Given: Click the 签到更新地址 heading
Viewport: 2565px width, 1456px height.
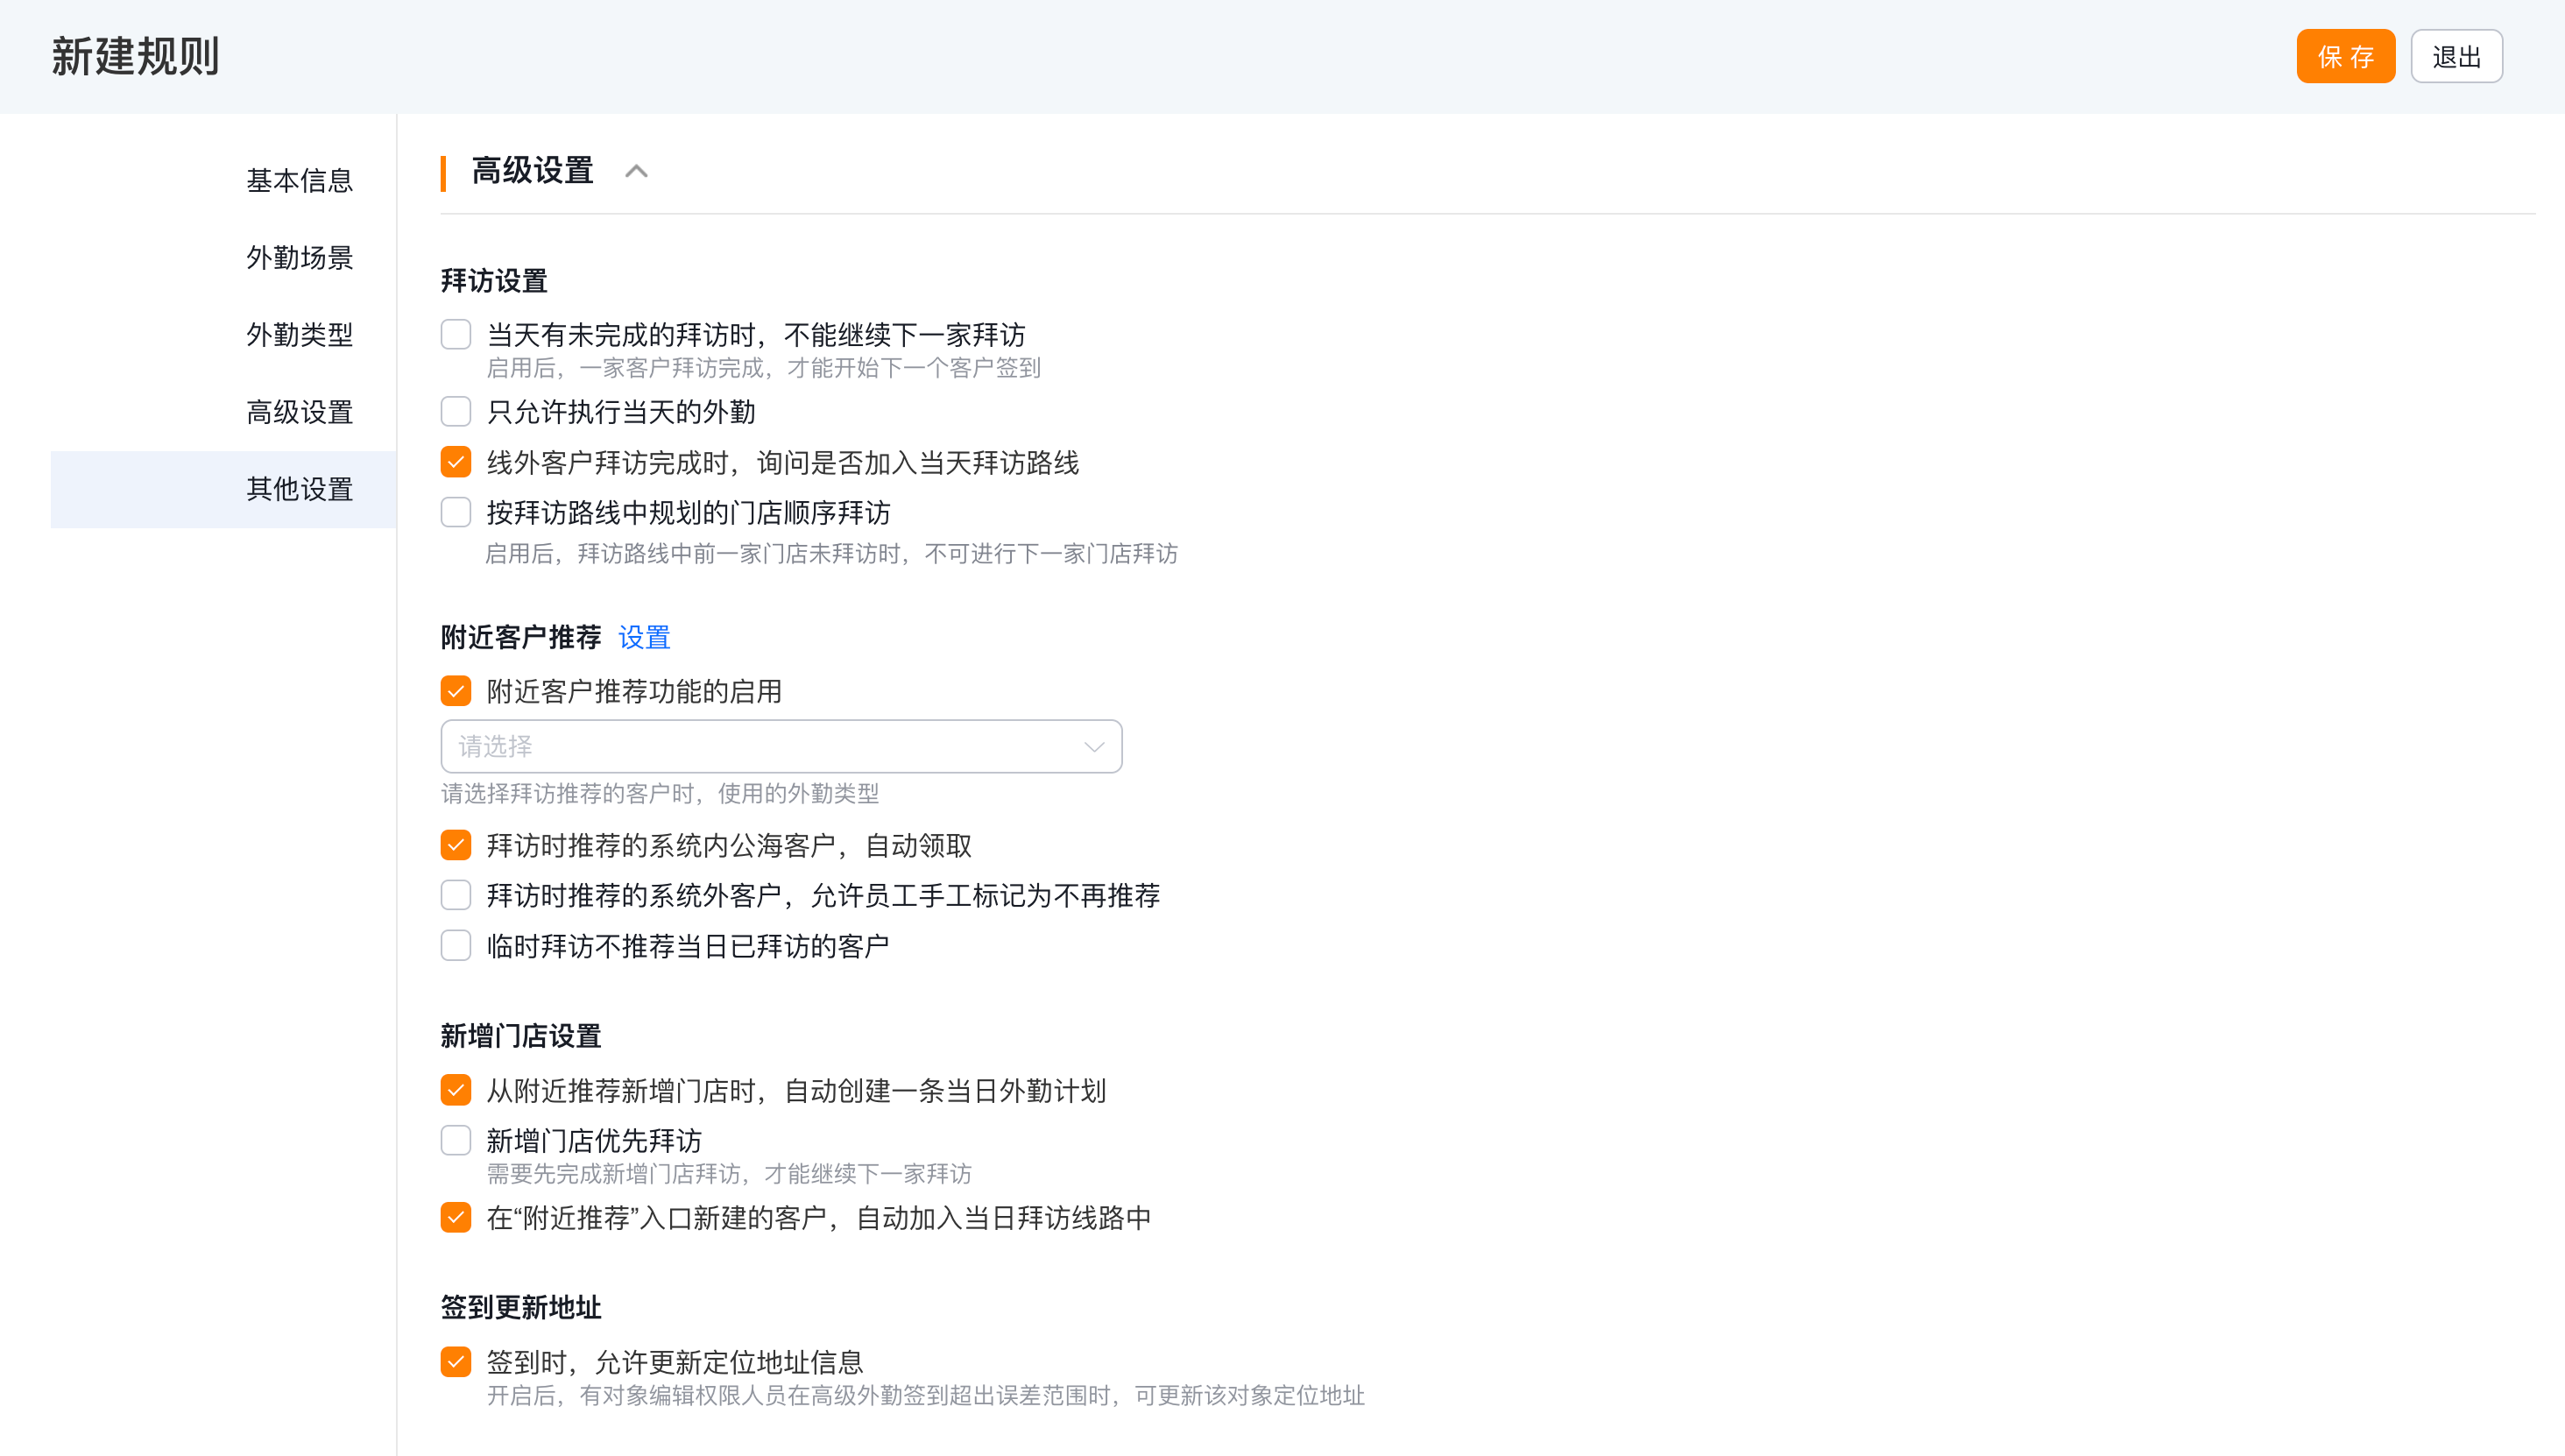Looking at the screenshot, I should (x=521, y=1307).
